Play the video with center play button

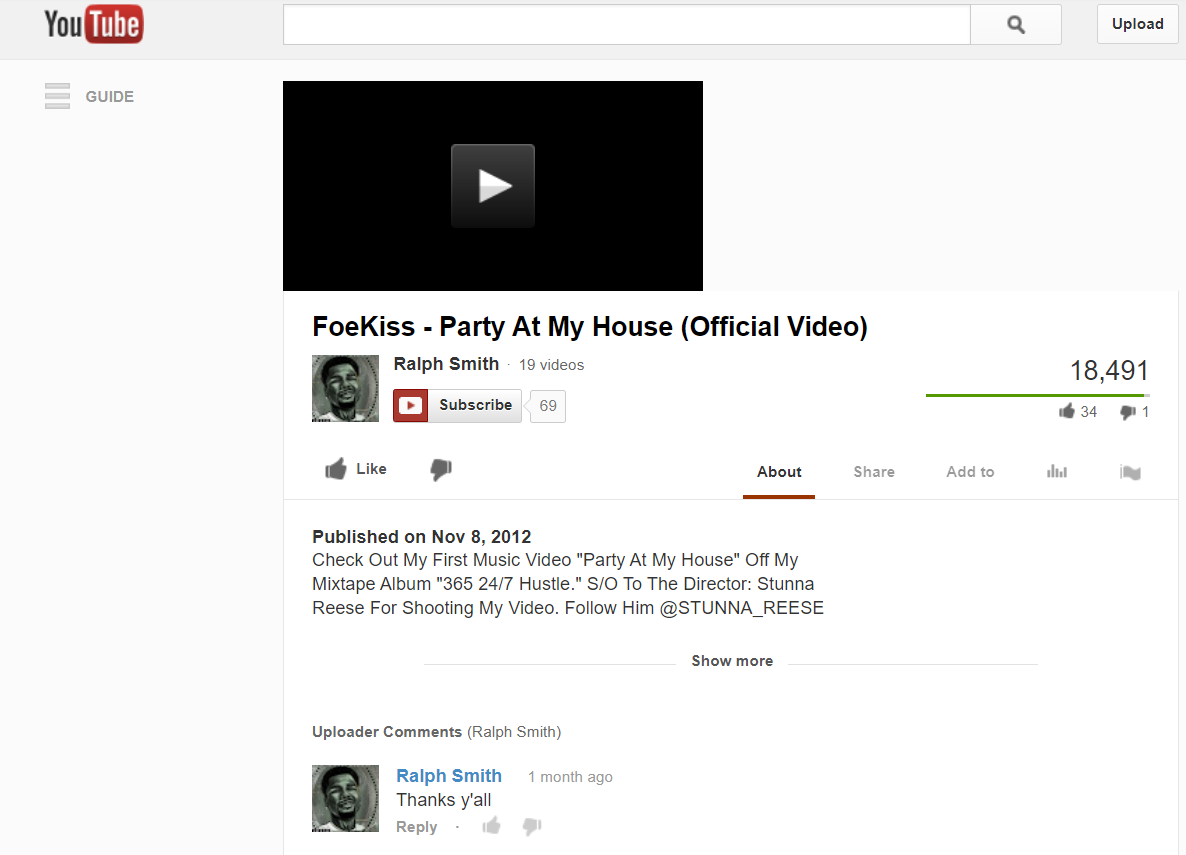[492, 186]
